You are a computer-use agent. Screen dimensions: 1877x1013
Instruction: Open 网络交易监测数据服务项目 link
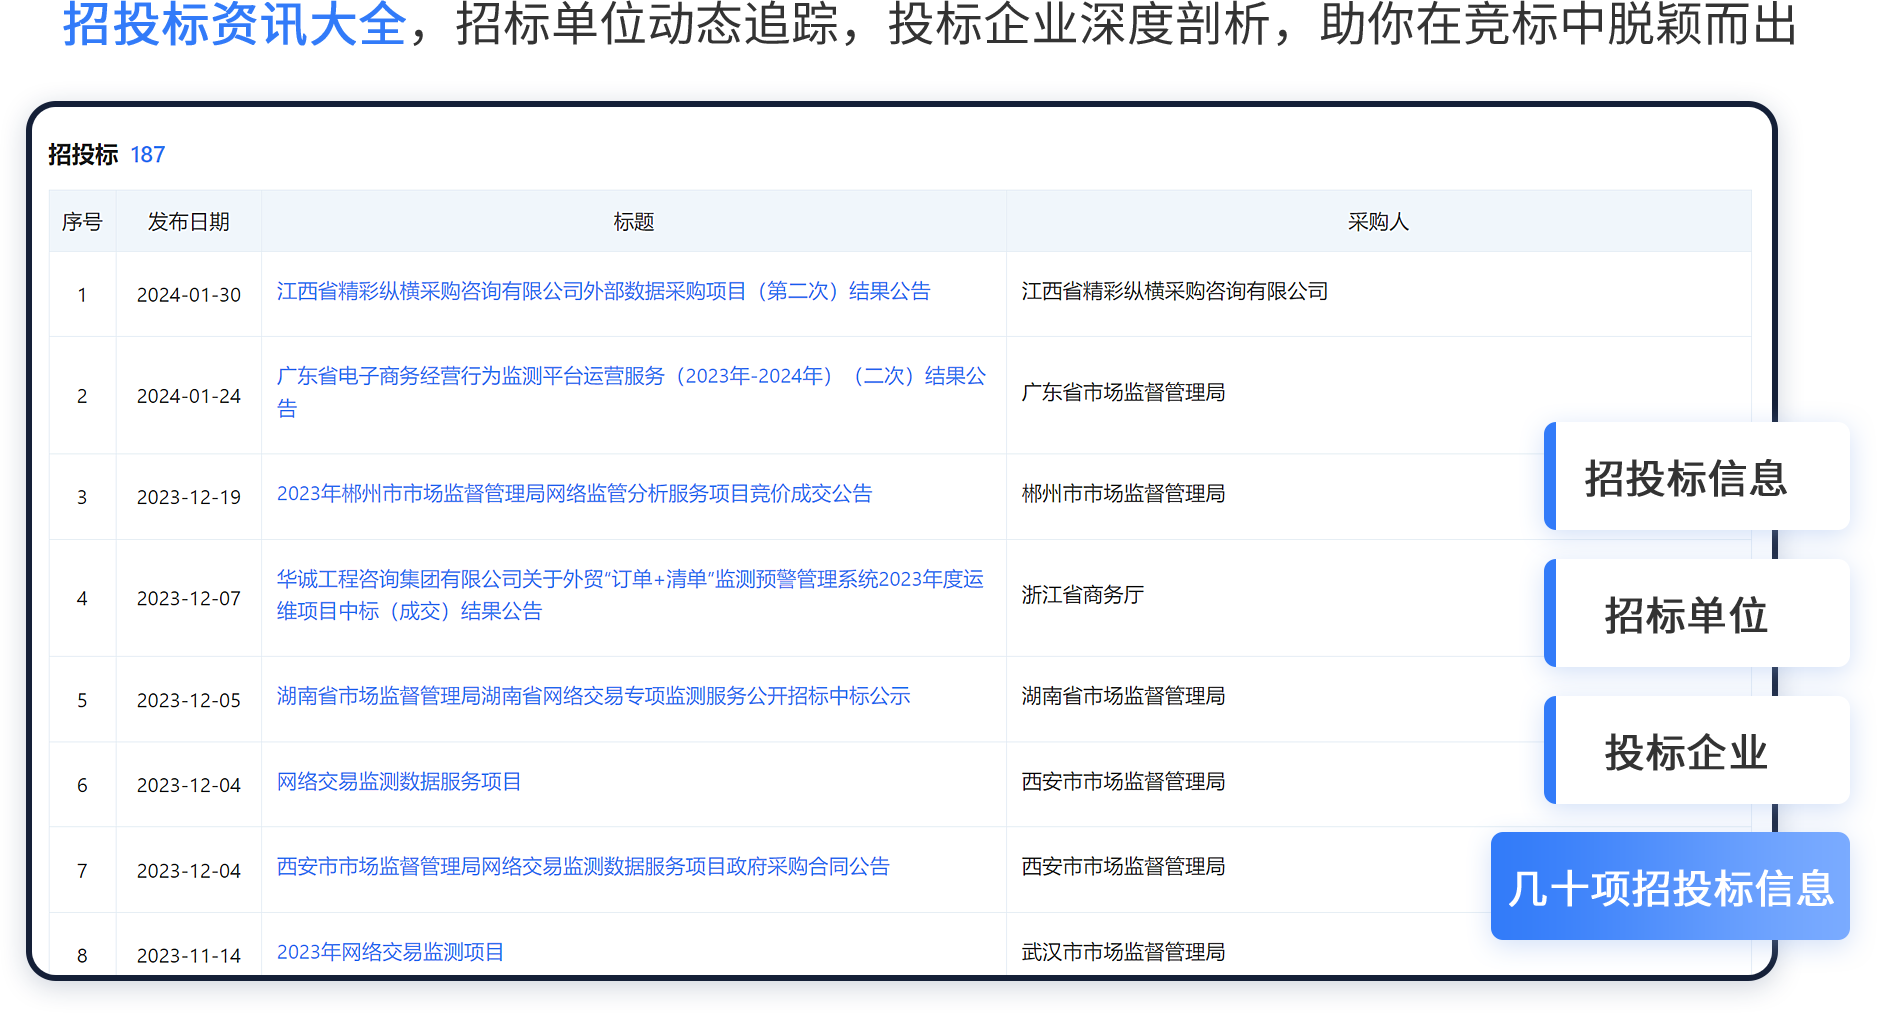click(399, 781)
